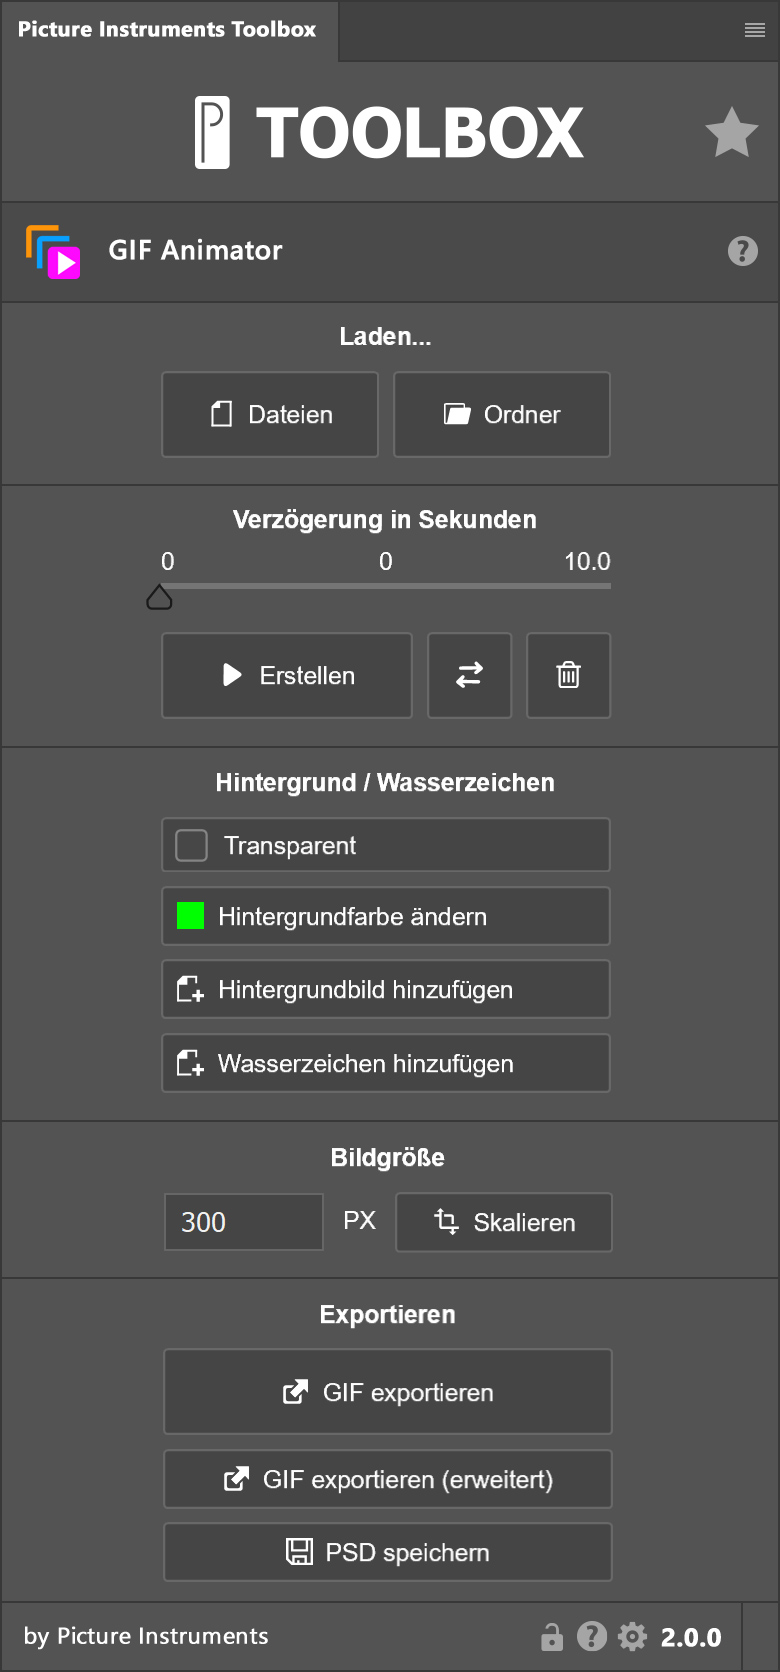This screenshot has width=780, height=1672.
Task: Click the delay slider handle
Action: click(160, 598)
